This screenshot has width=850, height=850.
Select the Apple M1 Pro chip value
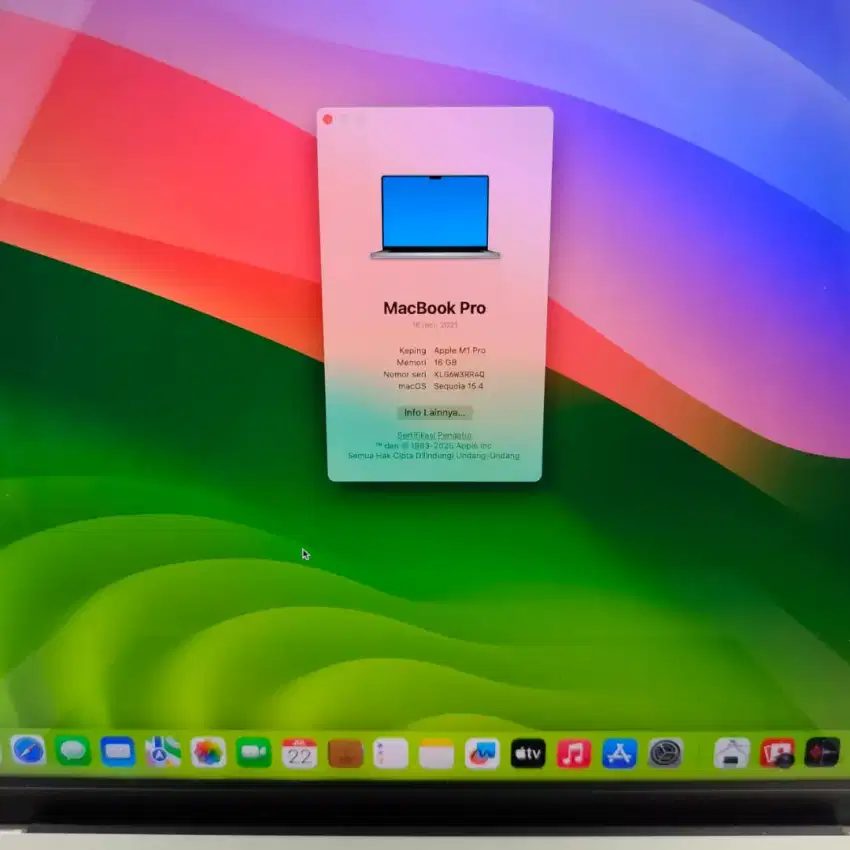point(460,351)
